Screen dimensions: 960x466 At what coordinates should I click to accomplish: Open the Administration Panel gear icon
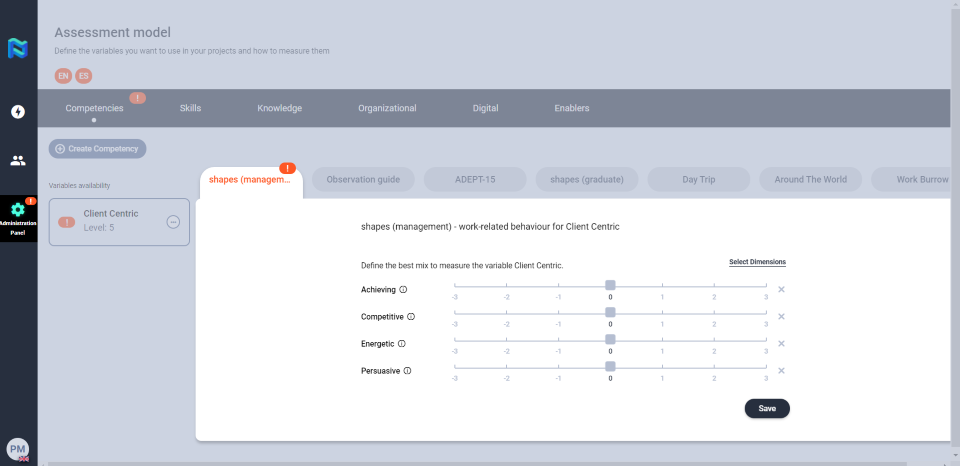coord(18,209)
